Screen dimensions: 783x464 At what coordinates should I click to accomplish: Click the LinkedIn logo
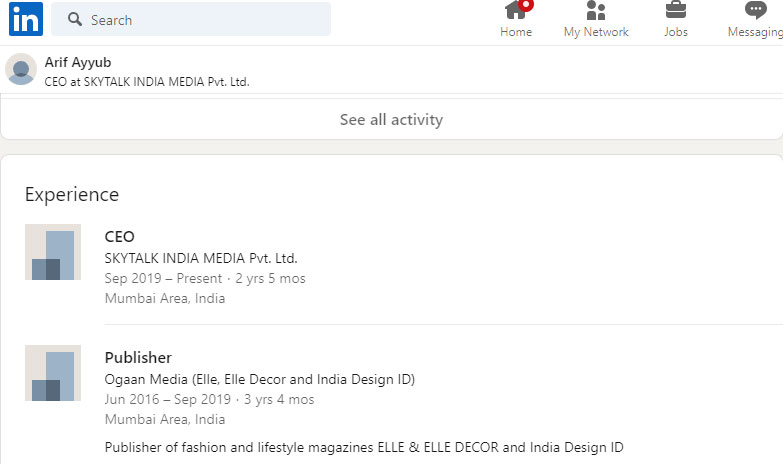(x=25, y=19)
